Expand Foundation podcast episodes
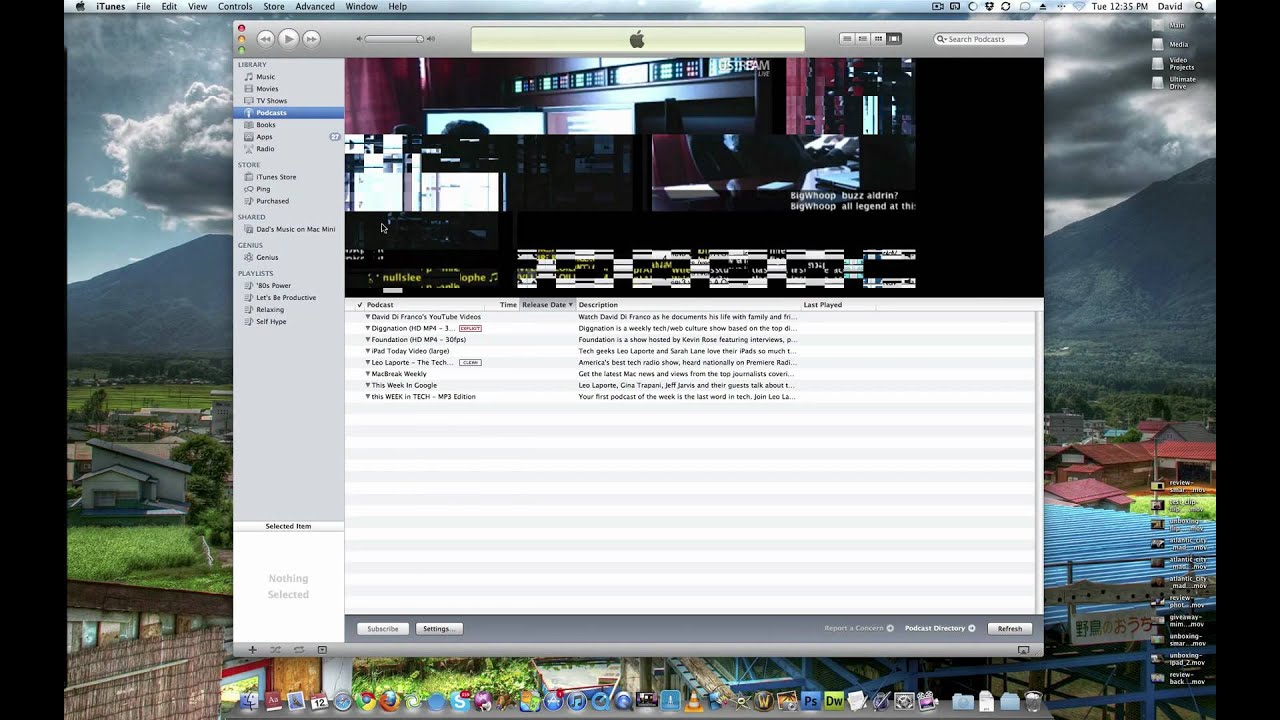The image size is (1280, 720). pyautogui.click(x=368, y=340)
